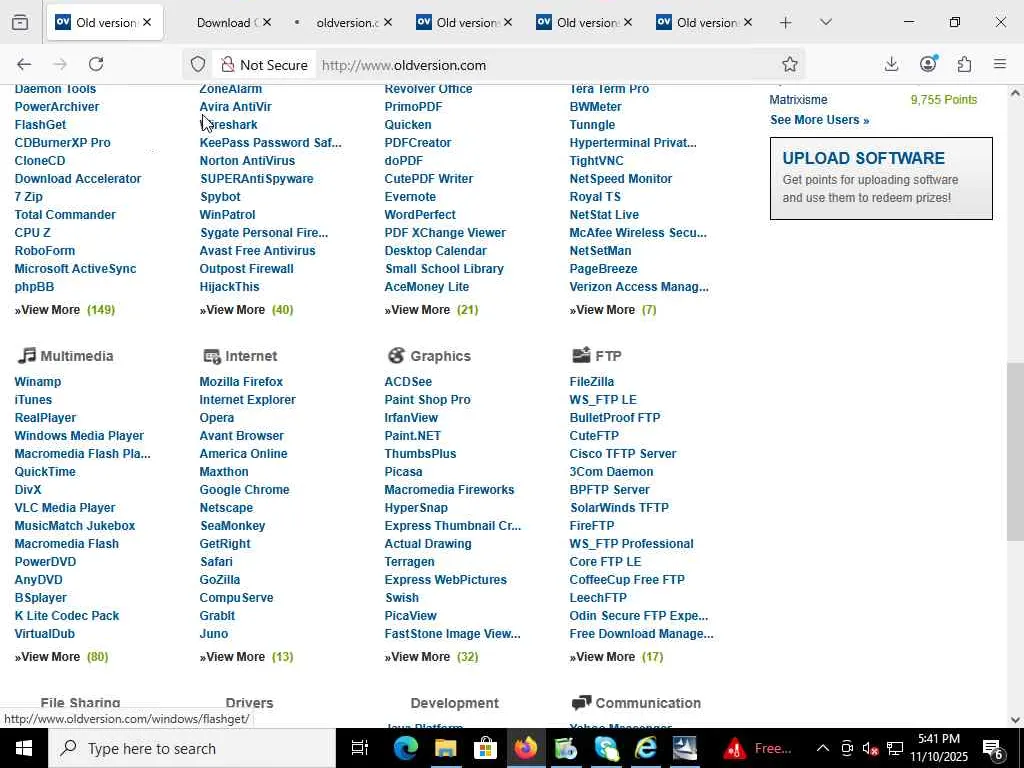1024x768 pixels.
Task: Expand View More (7) networking list
Action: [613, 310]
